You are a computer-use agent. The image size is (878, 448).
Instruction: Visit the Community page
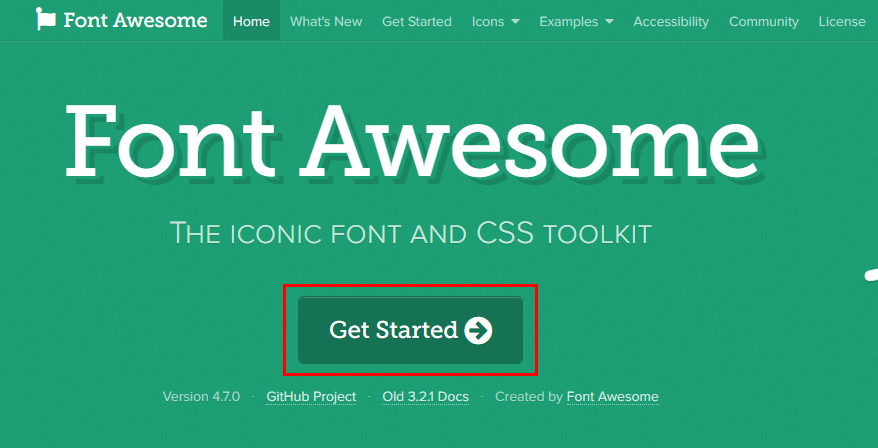click(764, 22)
